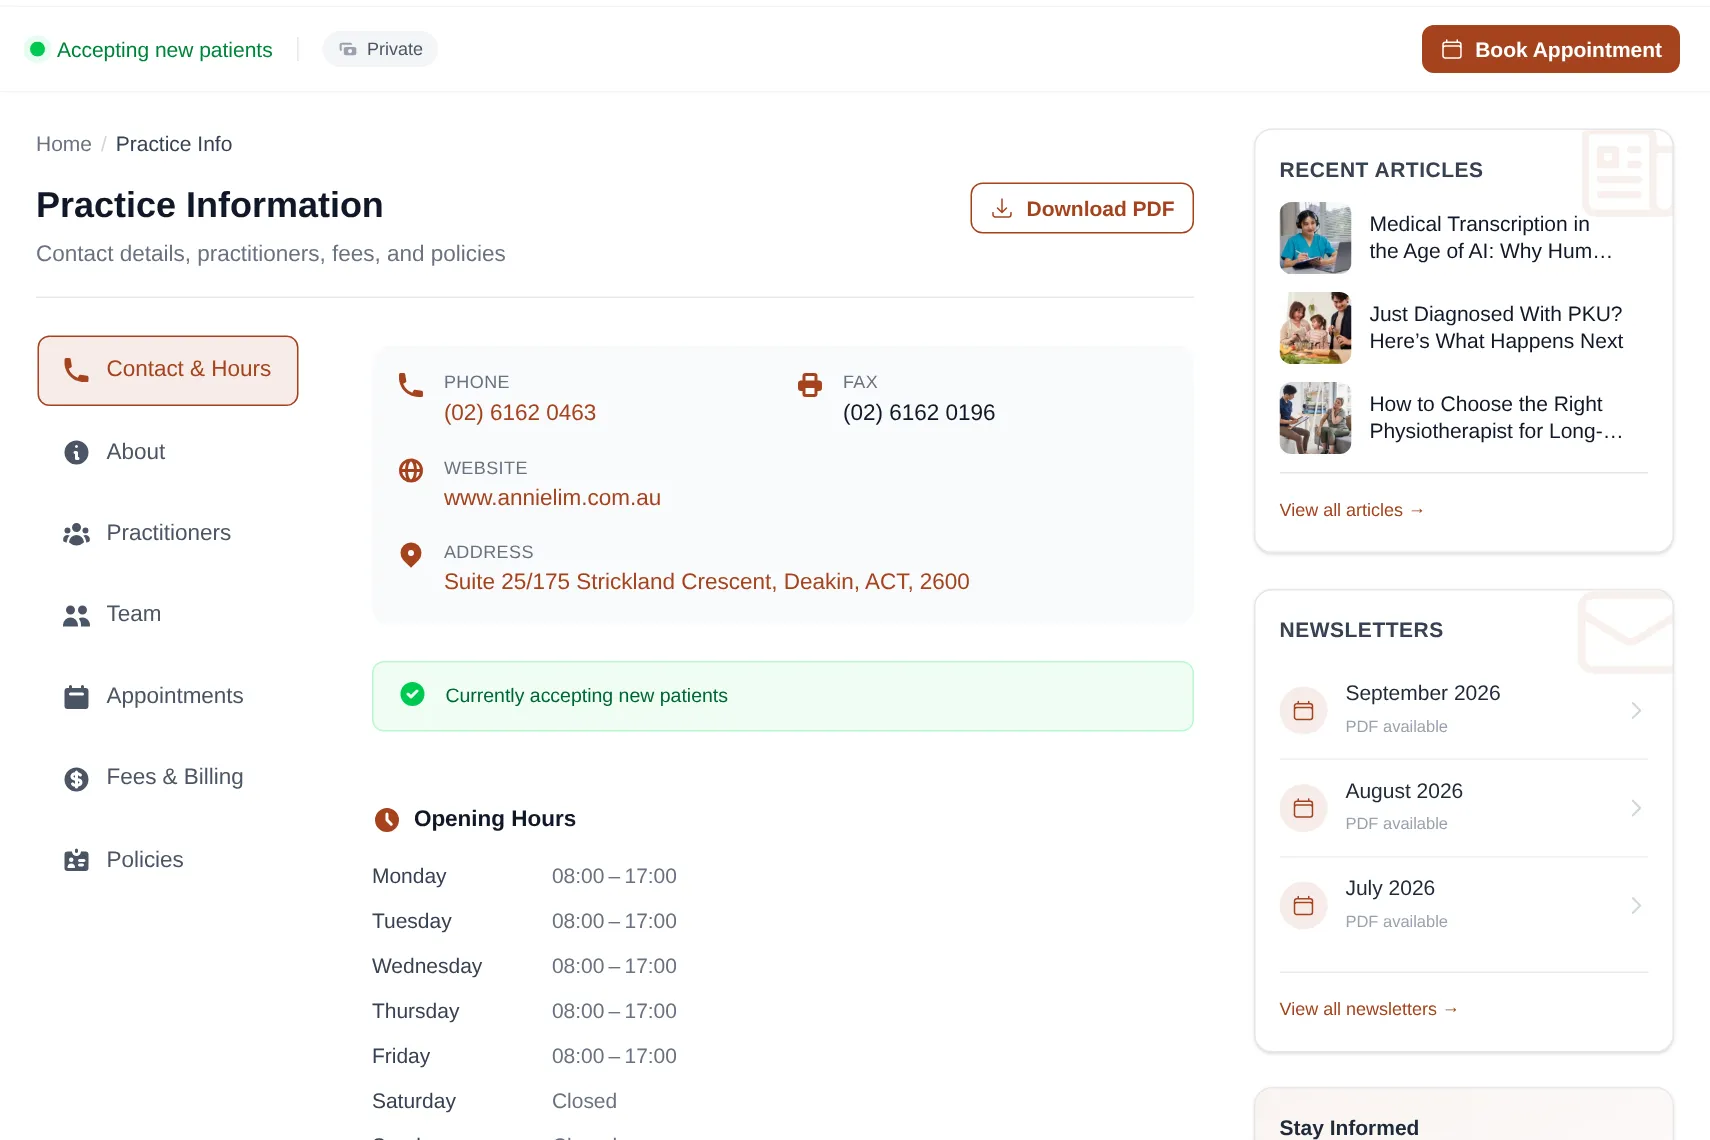
Task: Open the Team section
Action: pyautogui.click(x=168, y=614)
